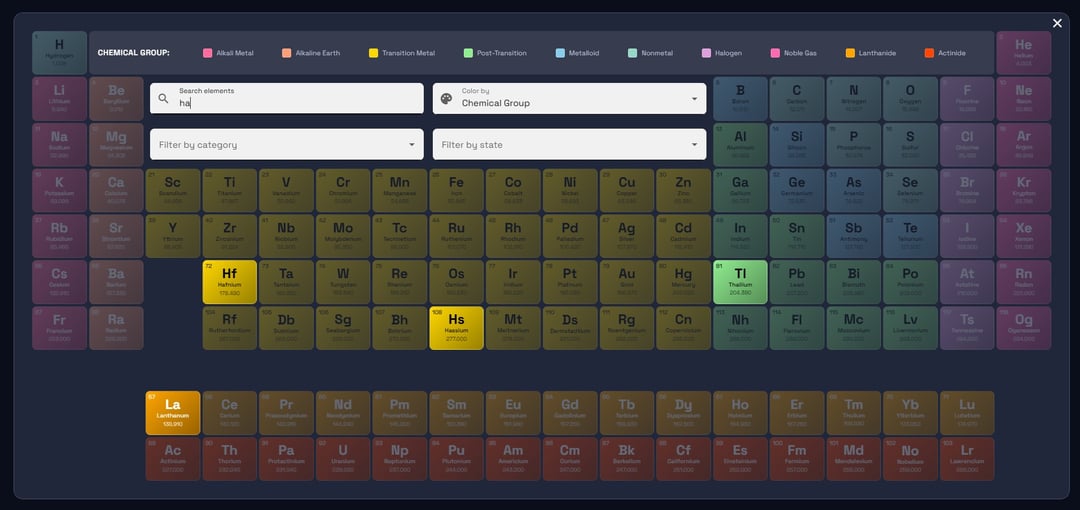Click the Search elements input field

(x=295, y=102)
